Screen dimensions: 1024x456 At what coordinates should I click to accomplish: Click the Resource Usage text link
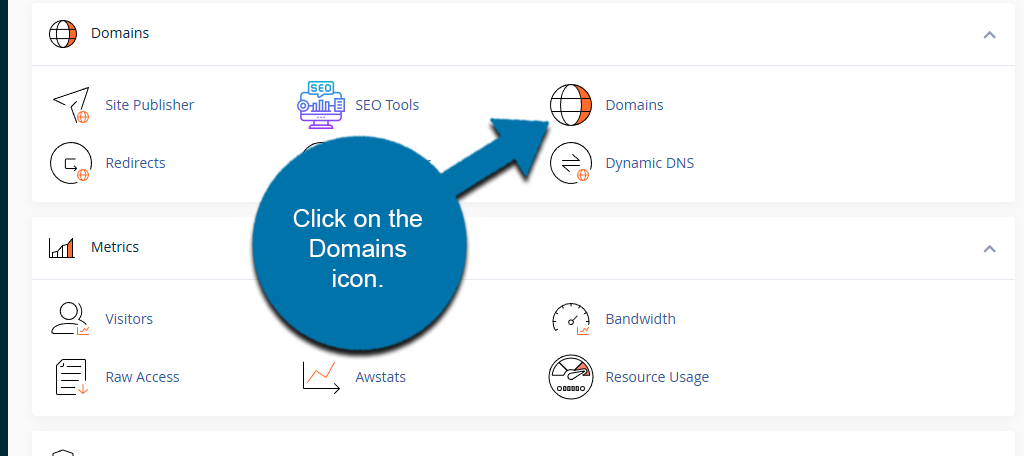657,377
